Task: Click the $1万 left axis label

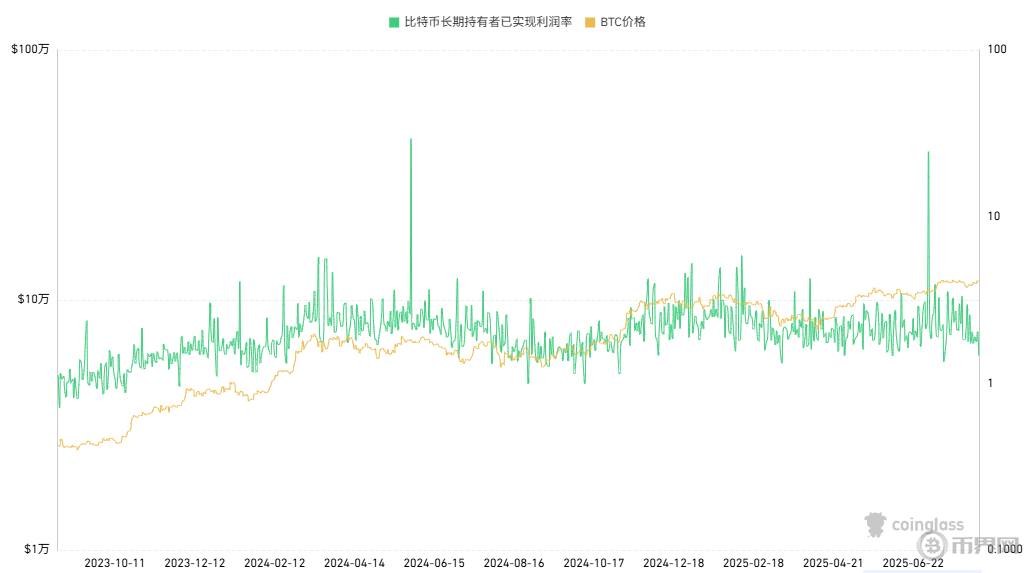Action: coord(35,549)
